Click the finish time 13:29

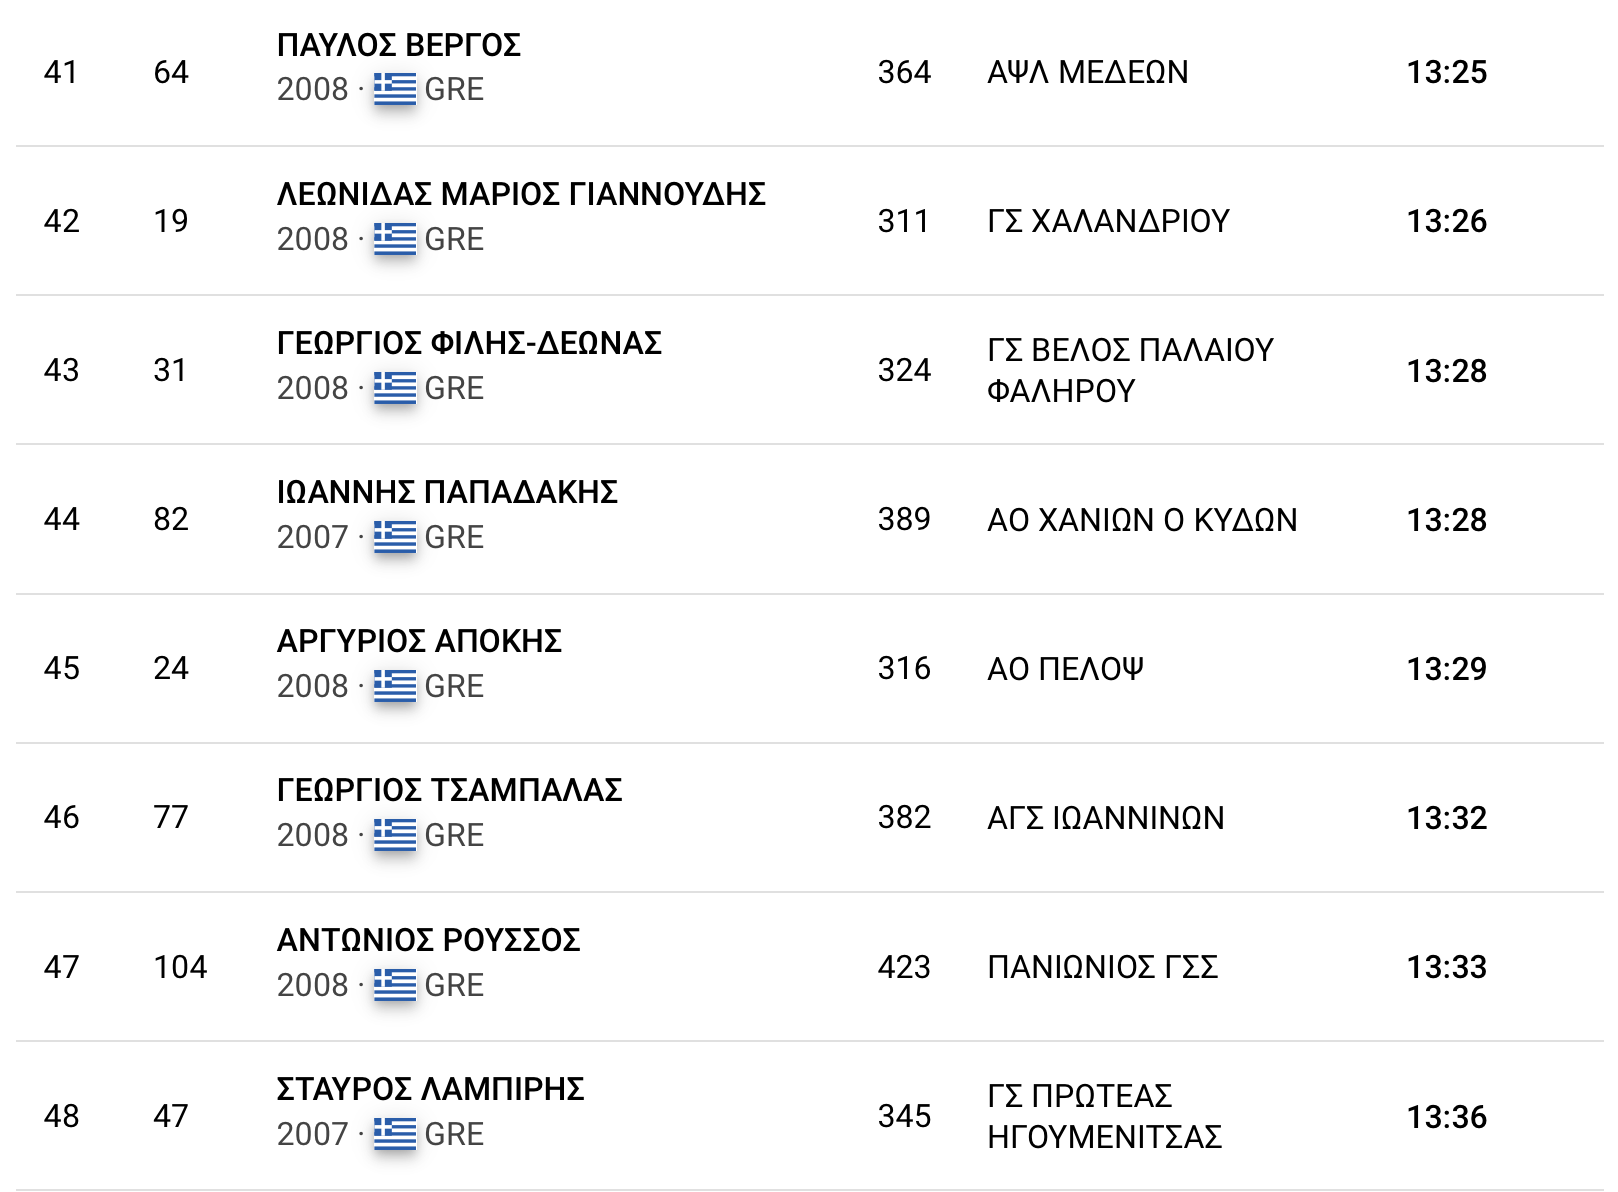(x=1446, y=669)
